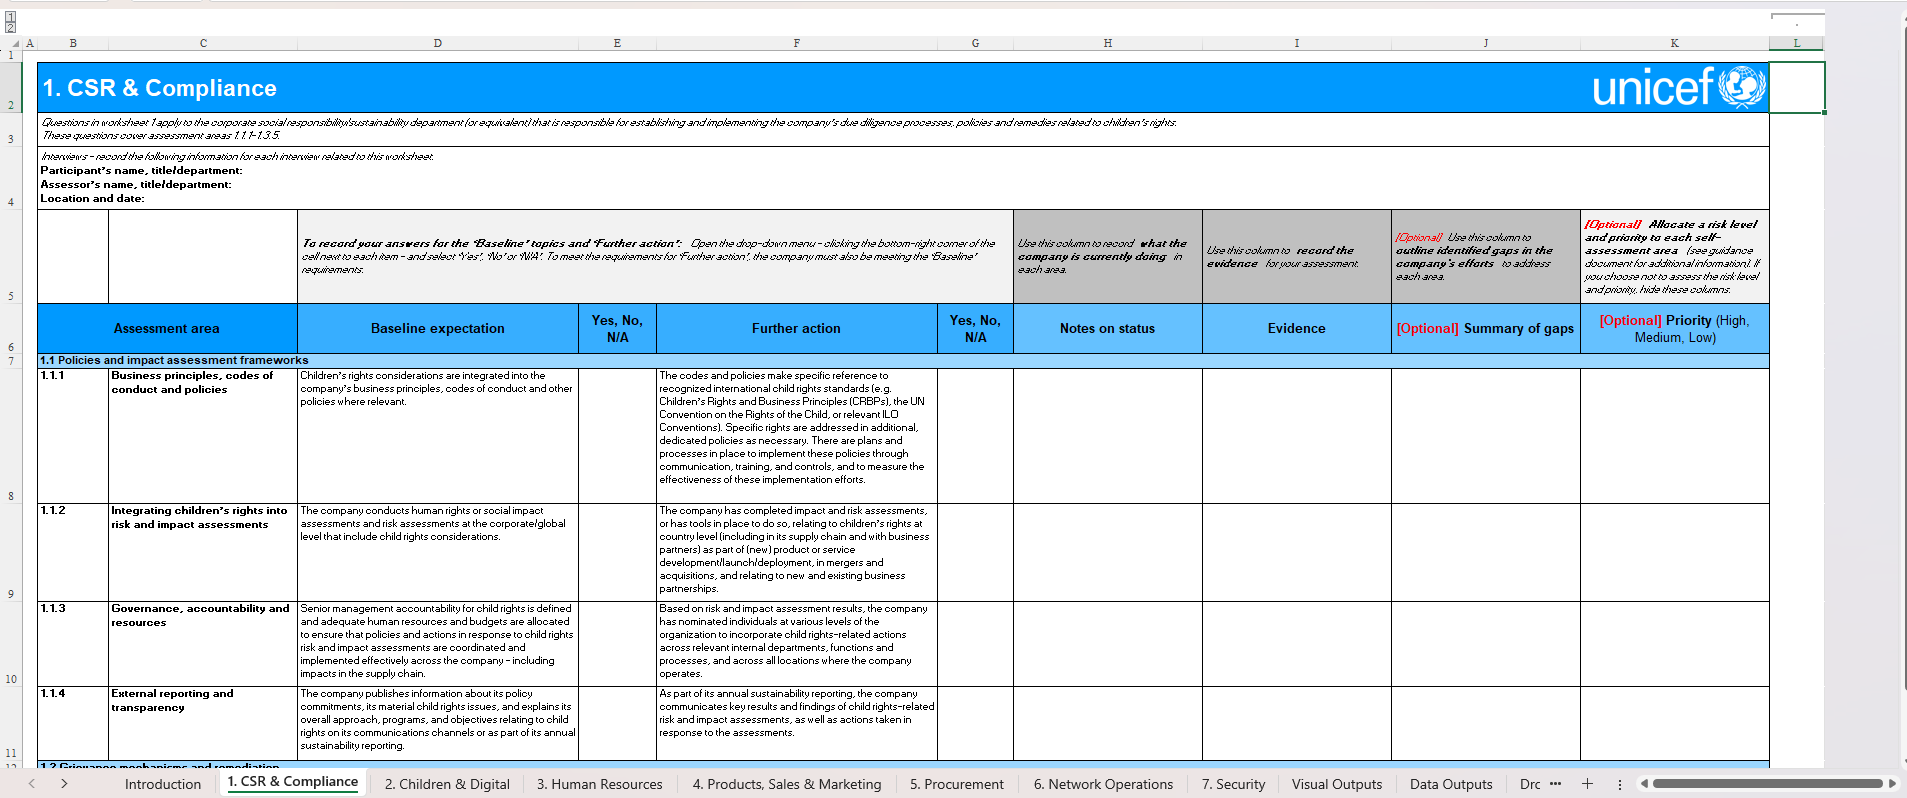Click outline level 2 button
This screenshot has width=1907, height=798.
(x=10, y=27)
